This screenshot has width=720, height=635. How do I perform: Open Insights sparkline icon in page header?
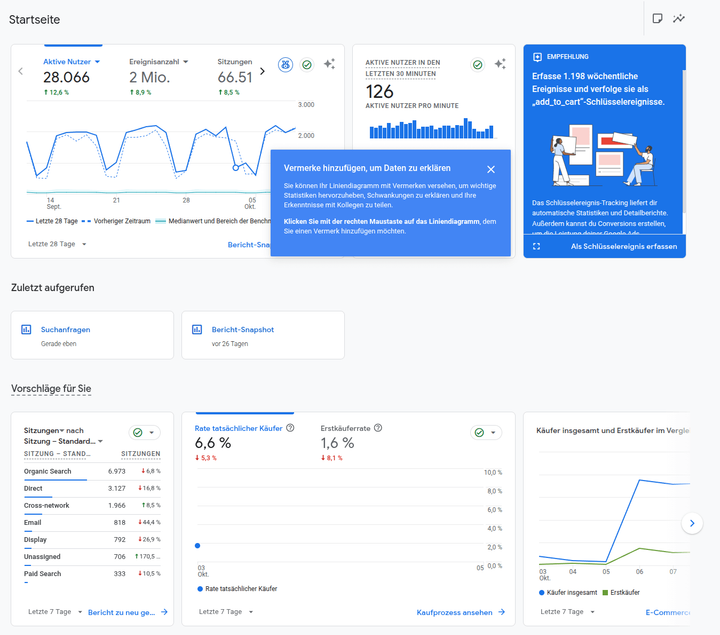click(680, 18)
